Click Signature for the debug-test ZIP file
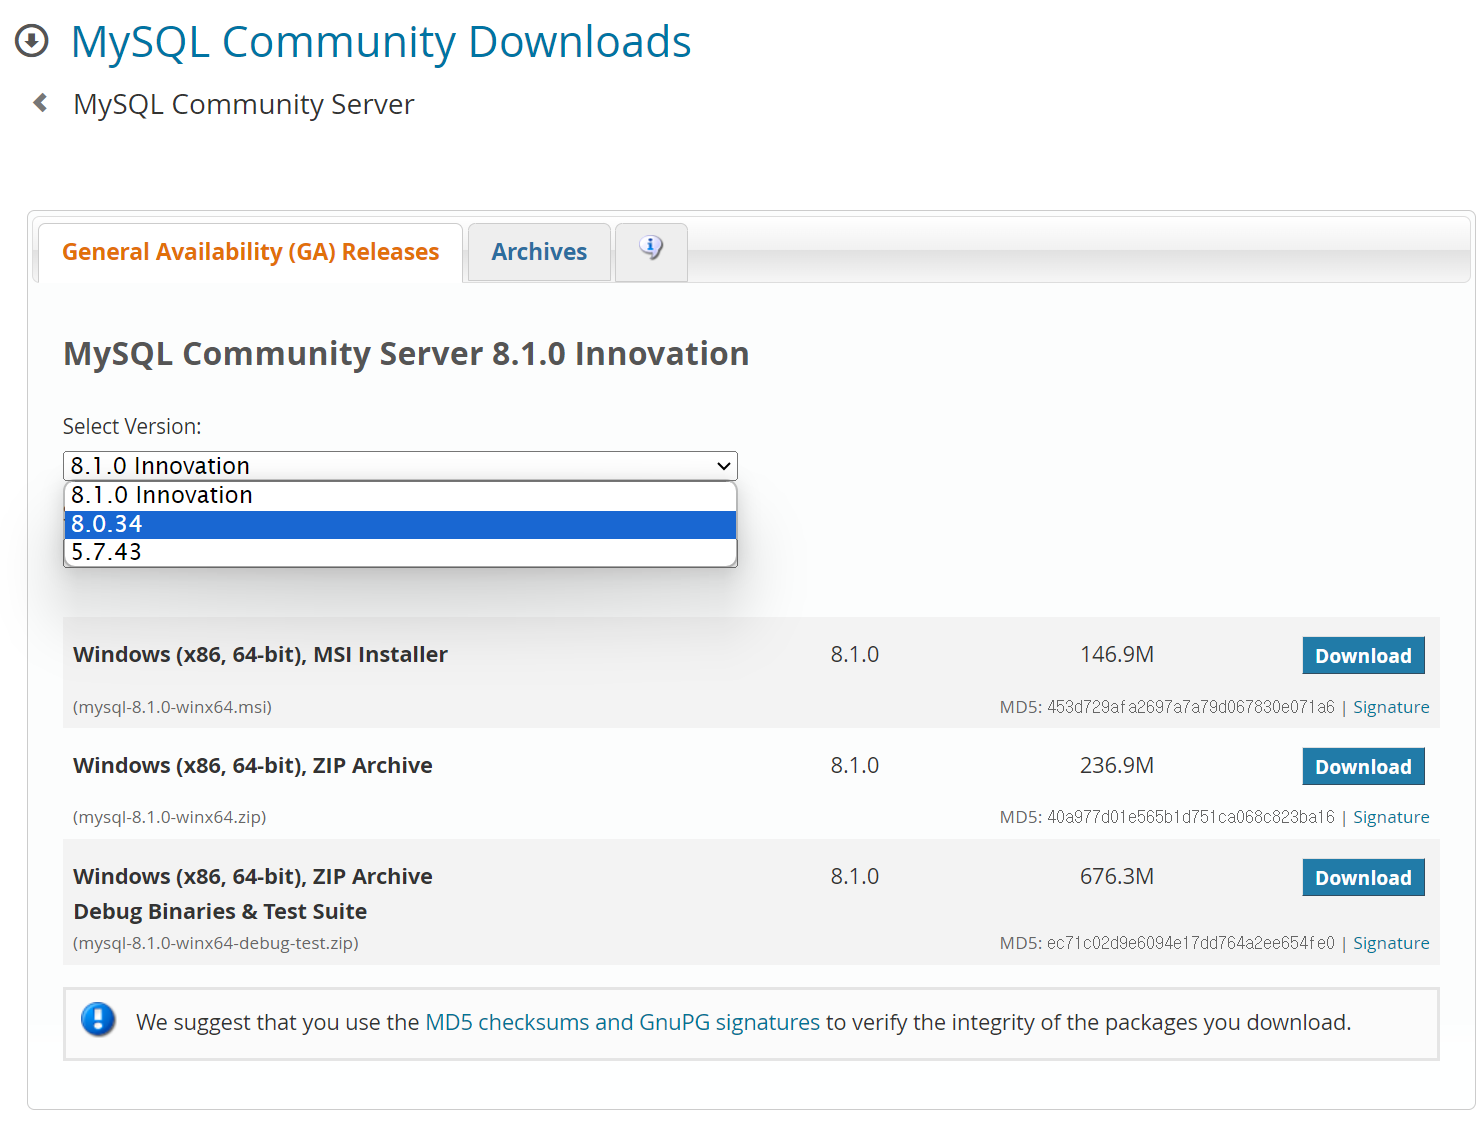 point(1391,942)
